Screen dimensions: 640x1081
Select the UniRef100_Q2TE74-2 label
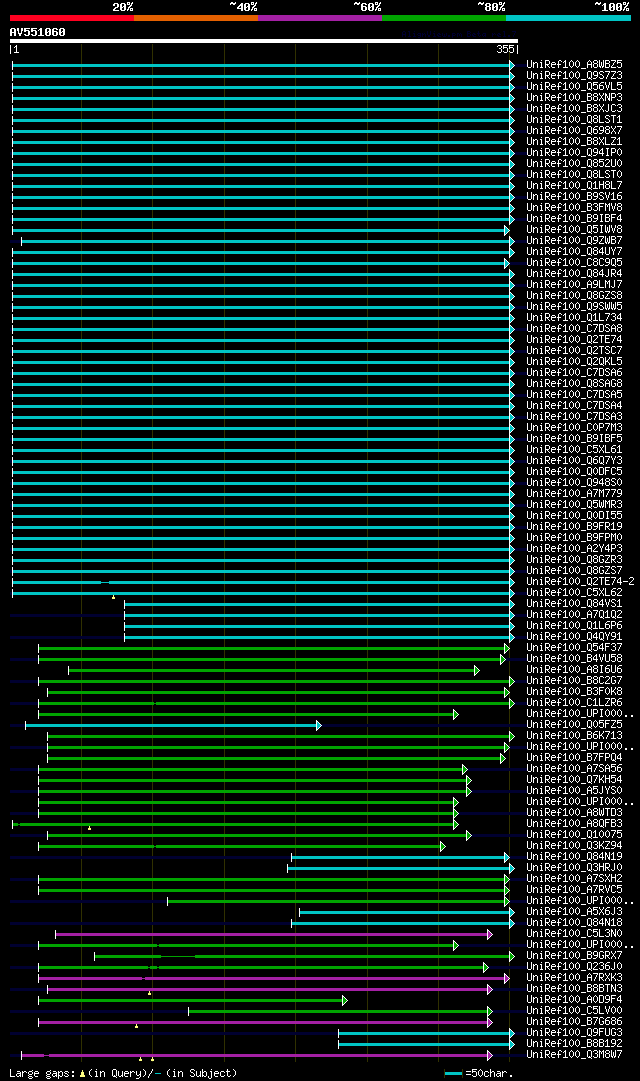click(580, 582)
